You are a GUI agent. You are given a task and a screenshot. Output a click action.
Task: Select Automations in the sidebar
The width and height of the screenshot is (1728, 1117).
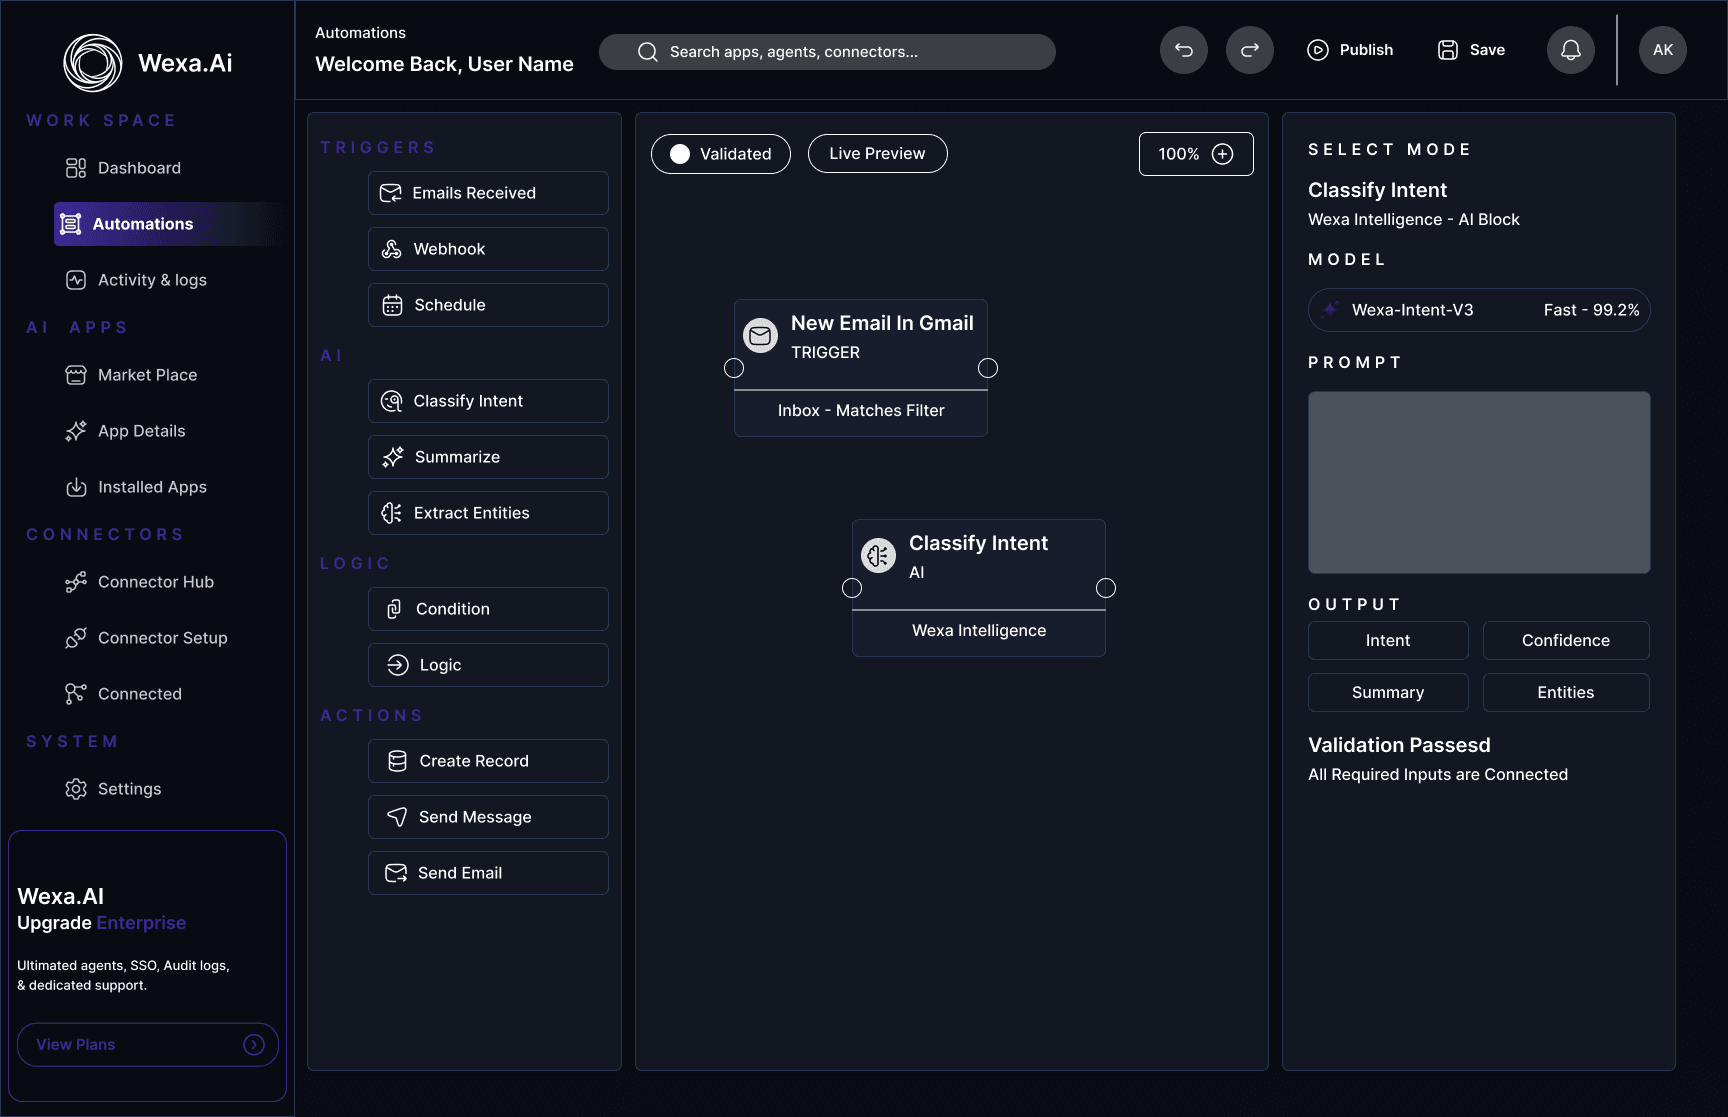(x=170, y=224)
